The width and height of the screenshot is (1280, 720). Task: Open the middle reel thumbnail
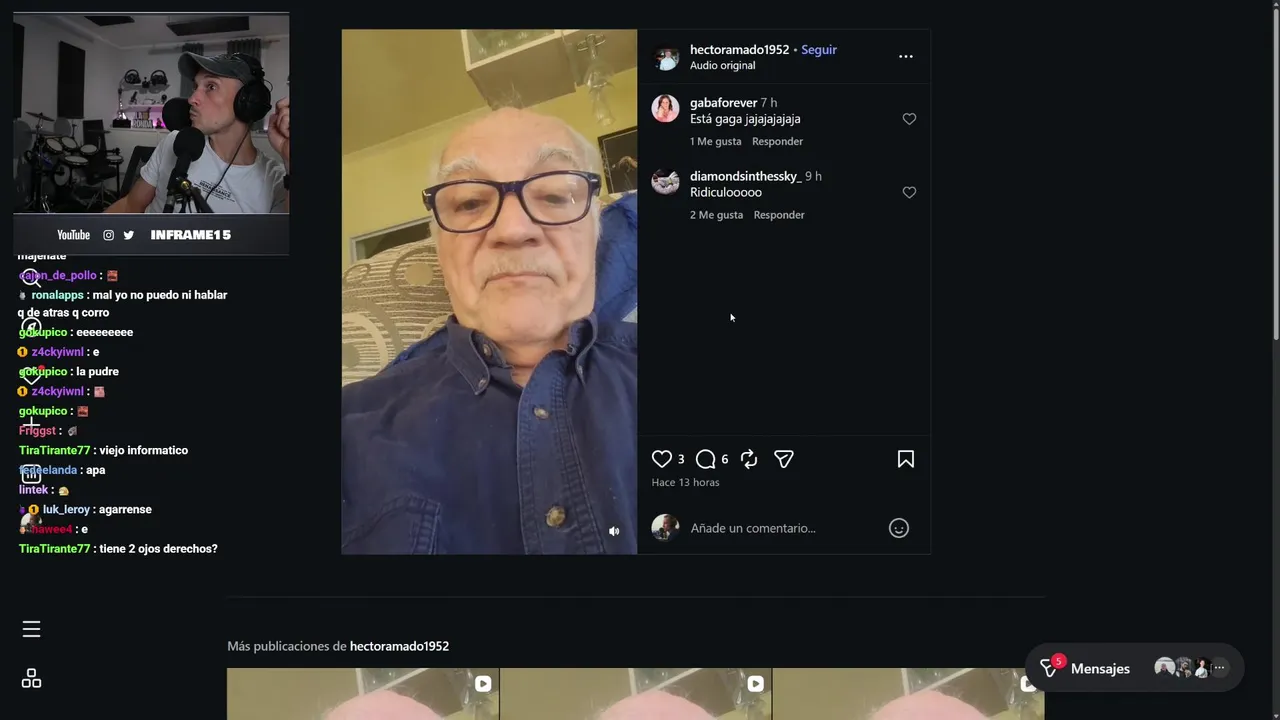tap(635, 694)
